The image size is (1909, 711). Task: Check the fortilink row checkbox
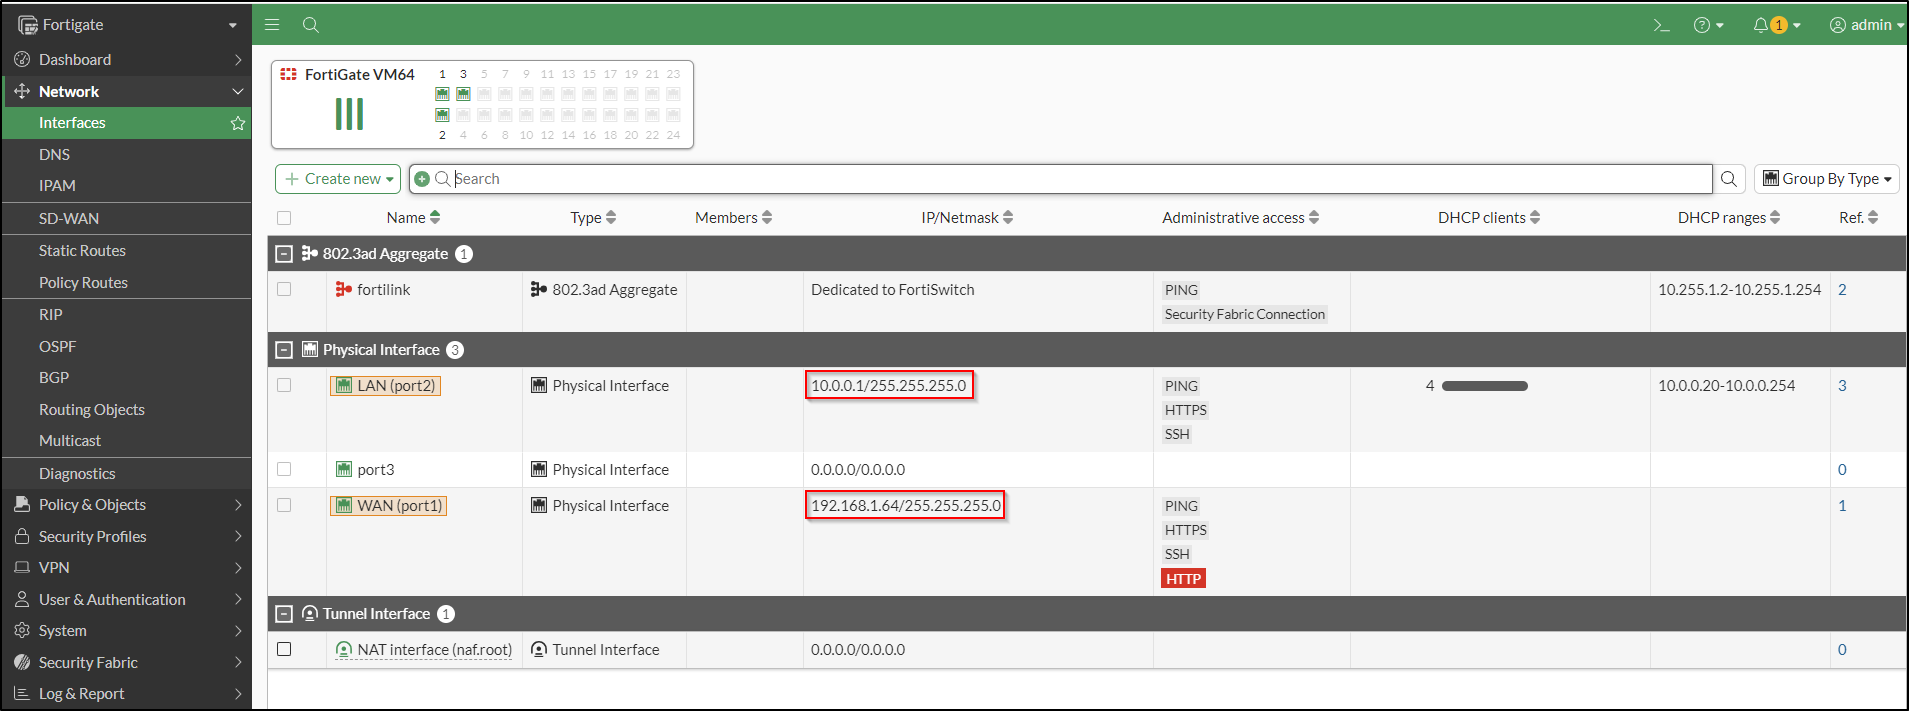284,289
